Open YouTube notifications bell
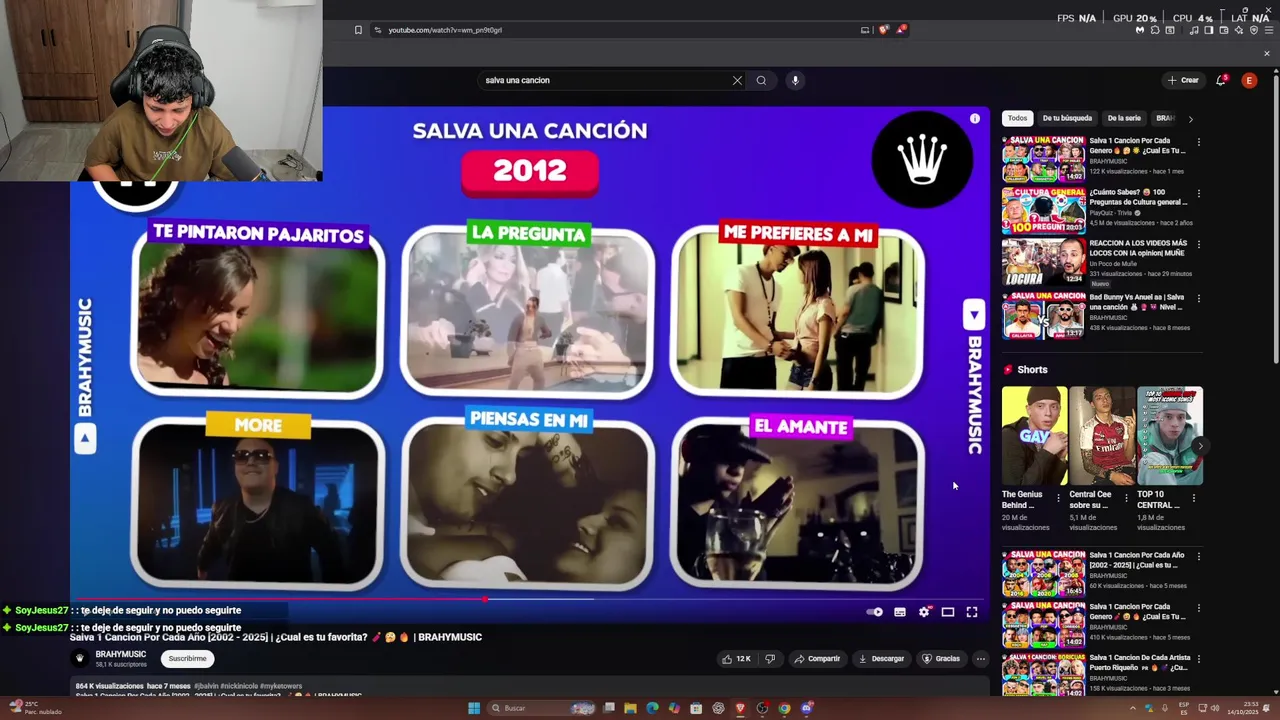The image size is (1280, 720). click(x=1221, y=80)
